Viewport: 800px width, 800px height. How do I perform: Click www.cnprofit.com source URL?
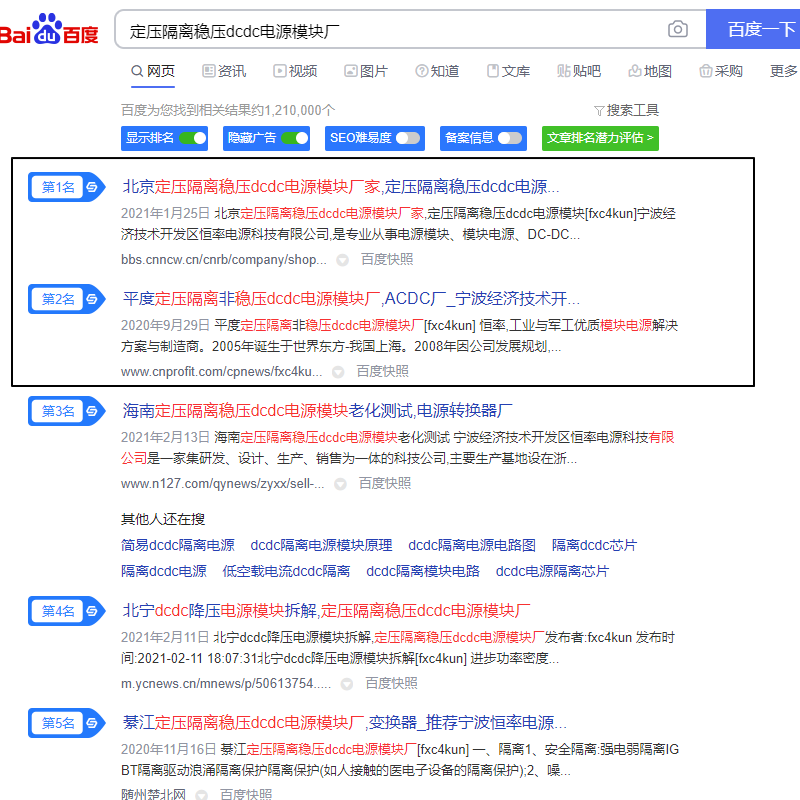[x=221, y=371]
